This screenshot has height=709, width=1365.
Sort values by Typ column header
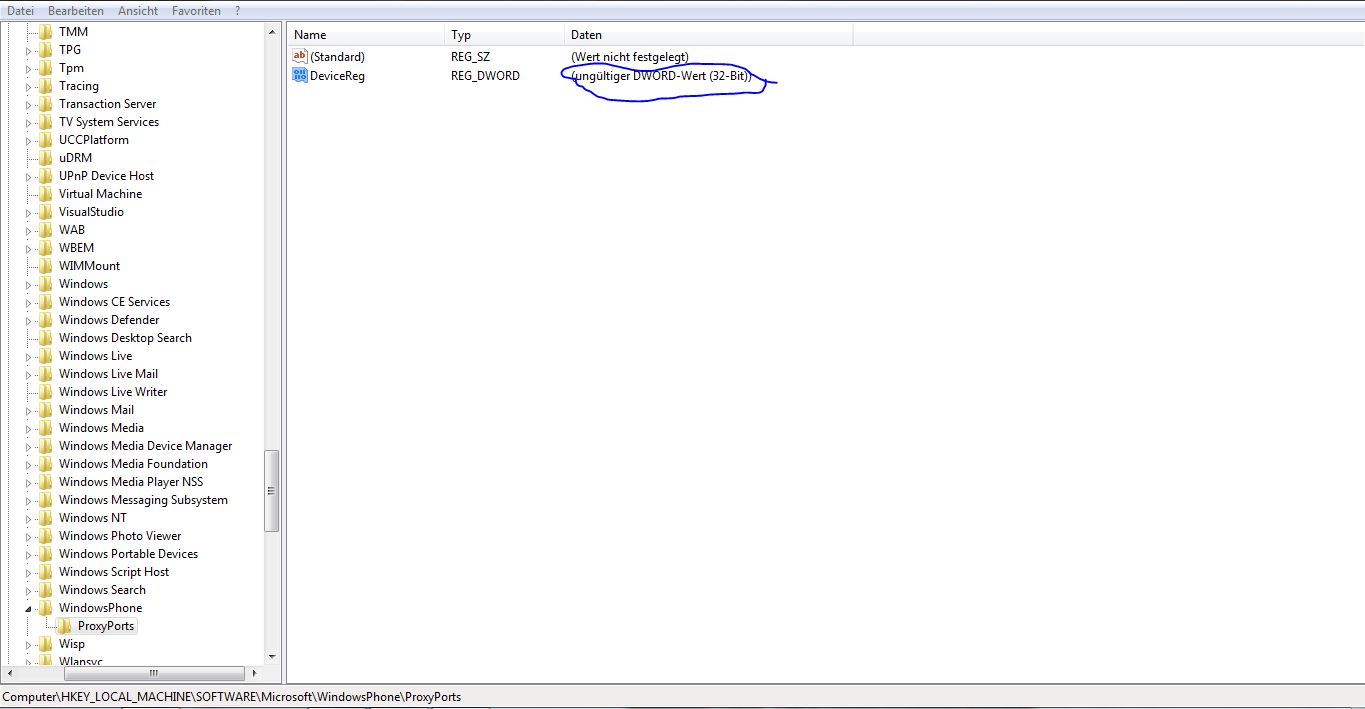[x=504, y=35]
